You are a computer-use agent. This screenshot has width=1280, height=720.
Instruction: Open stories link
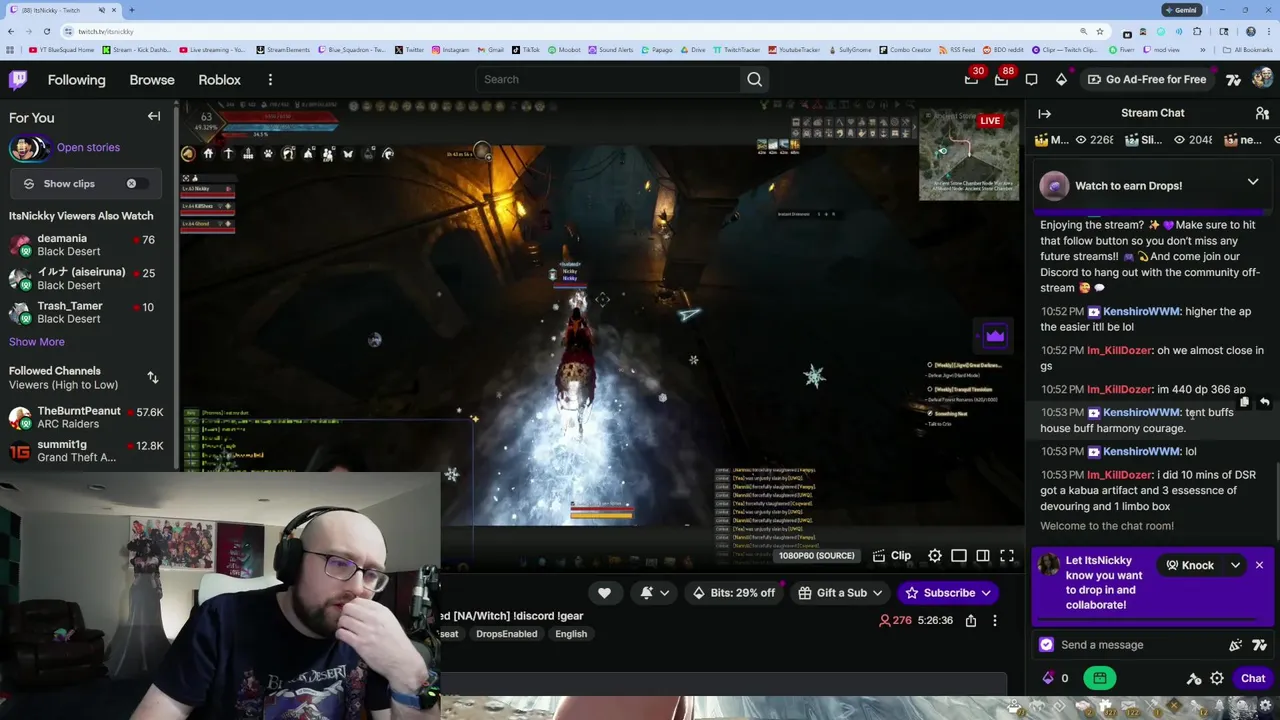pyautogui.click(x=88, y=147)
